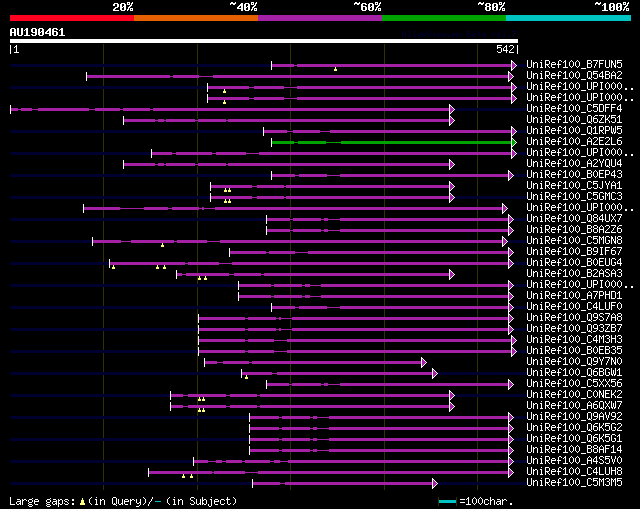
Task: Select UniRef100_C5M3M5 label
Action: click(x=574, y=483)
